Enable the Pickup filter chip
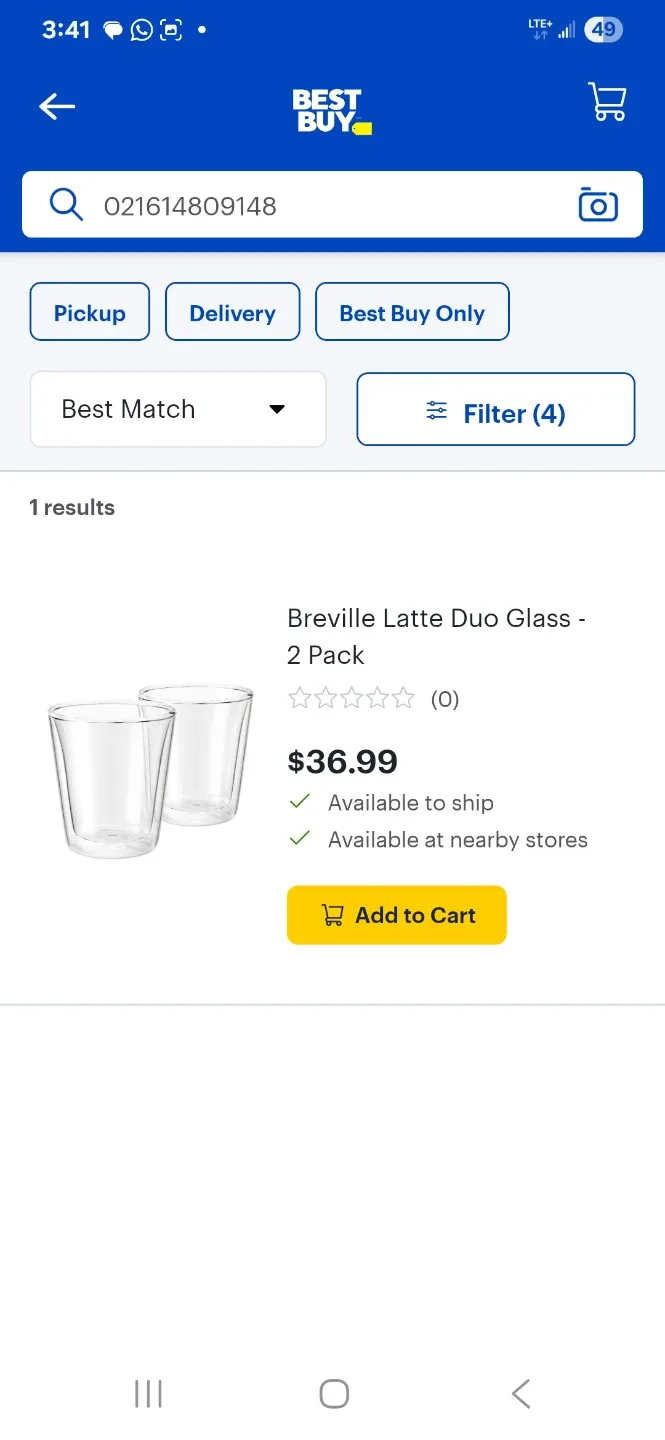Screen dimensions: 665x1440 click(x=89, y=312)
